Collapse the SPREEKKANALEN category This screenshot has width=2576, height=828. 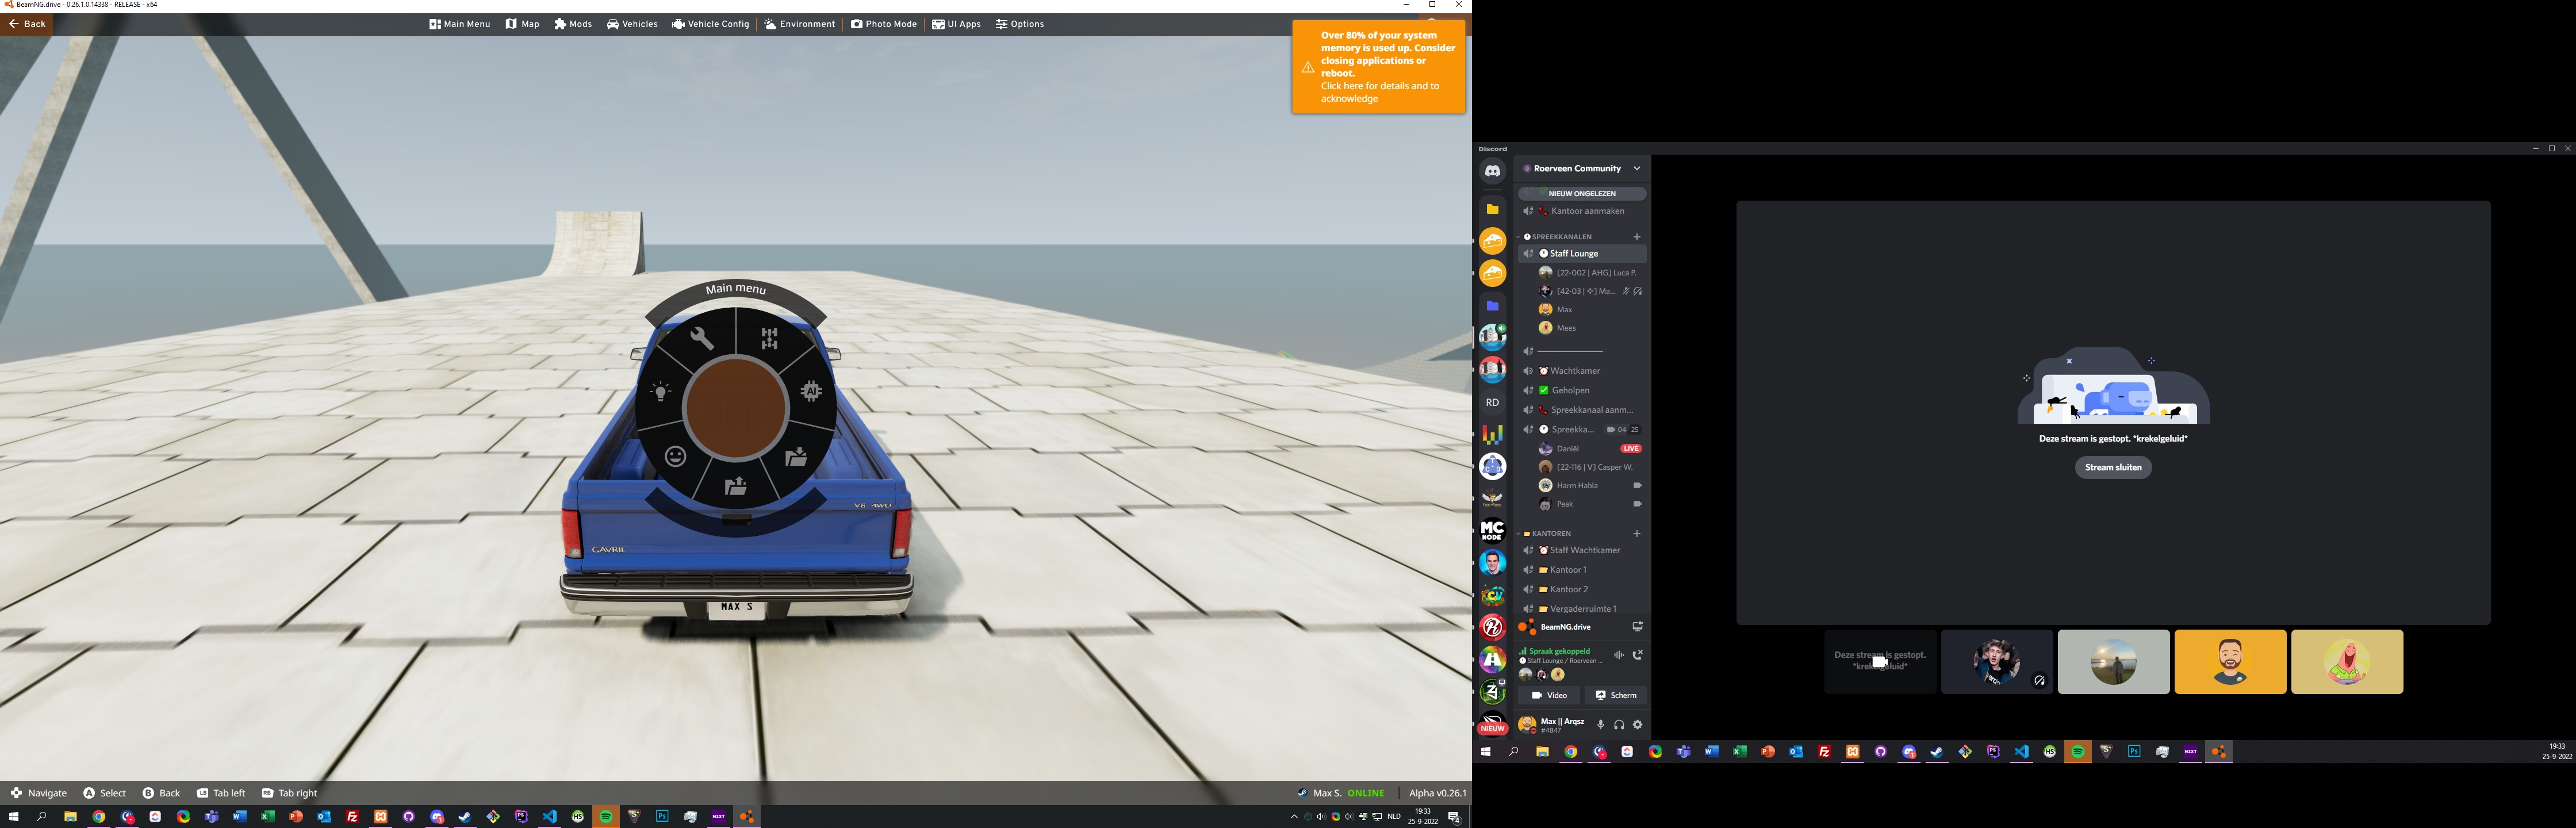(x=1561, y=237)
